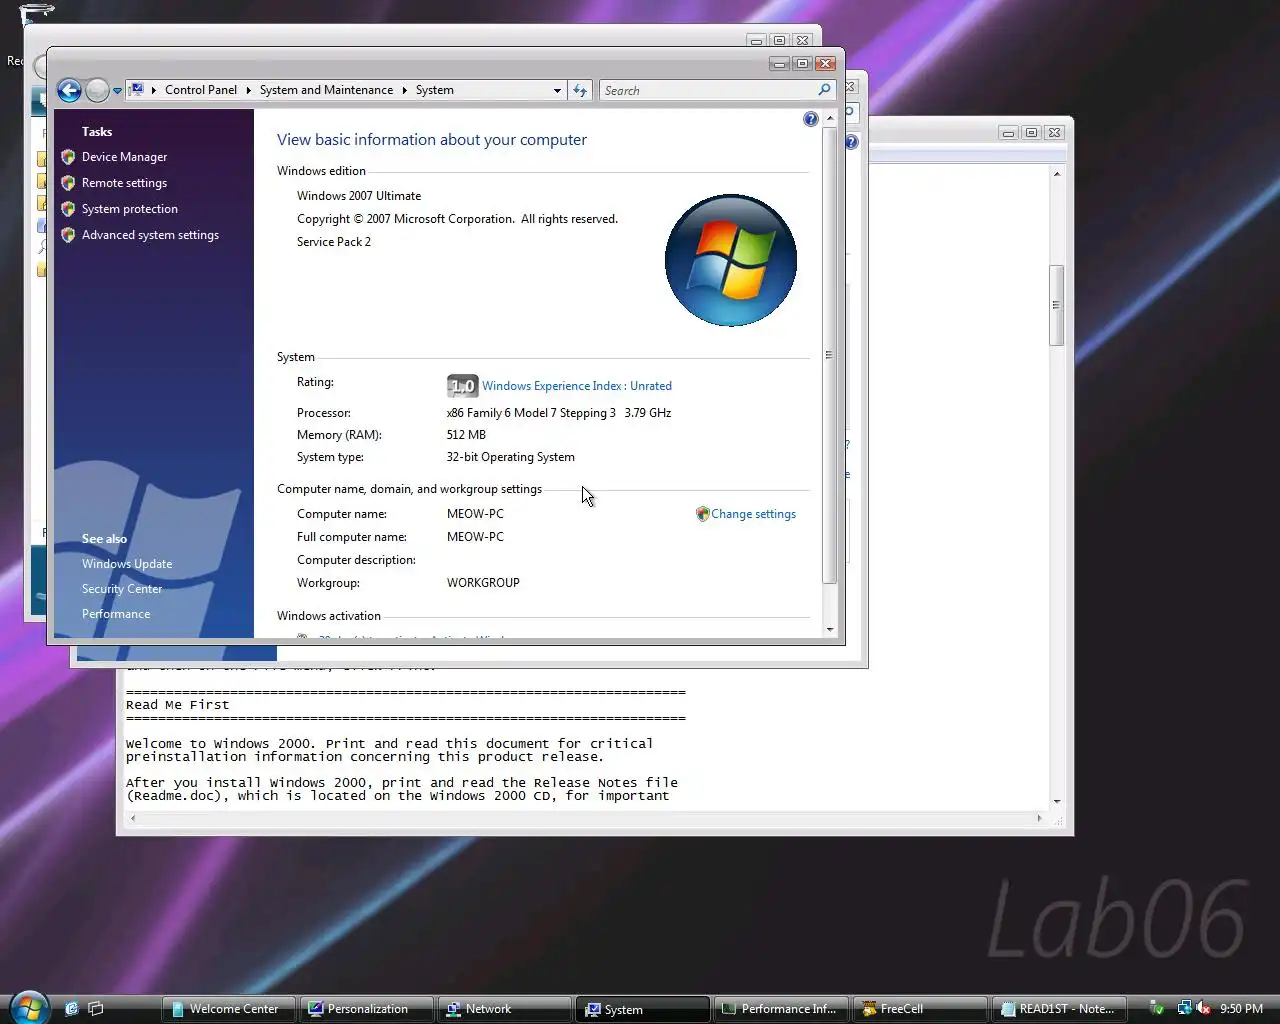Open Remote settings task link
Screen dimensions: 1280x1024
(x=124, y=183)
